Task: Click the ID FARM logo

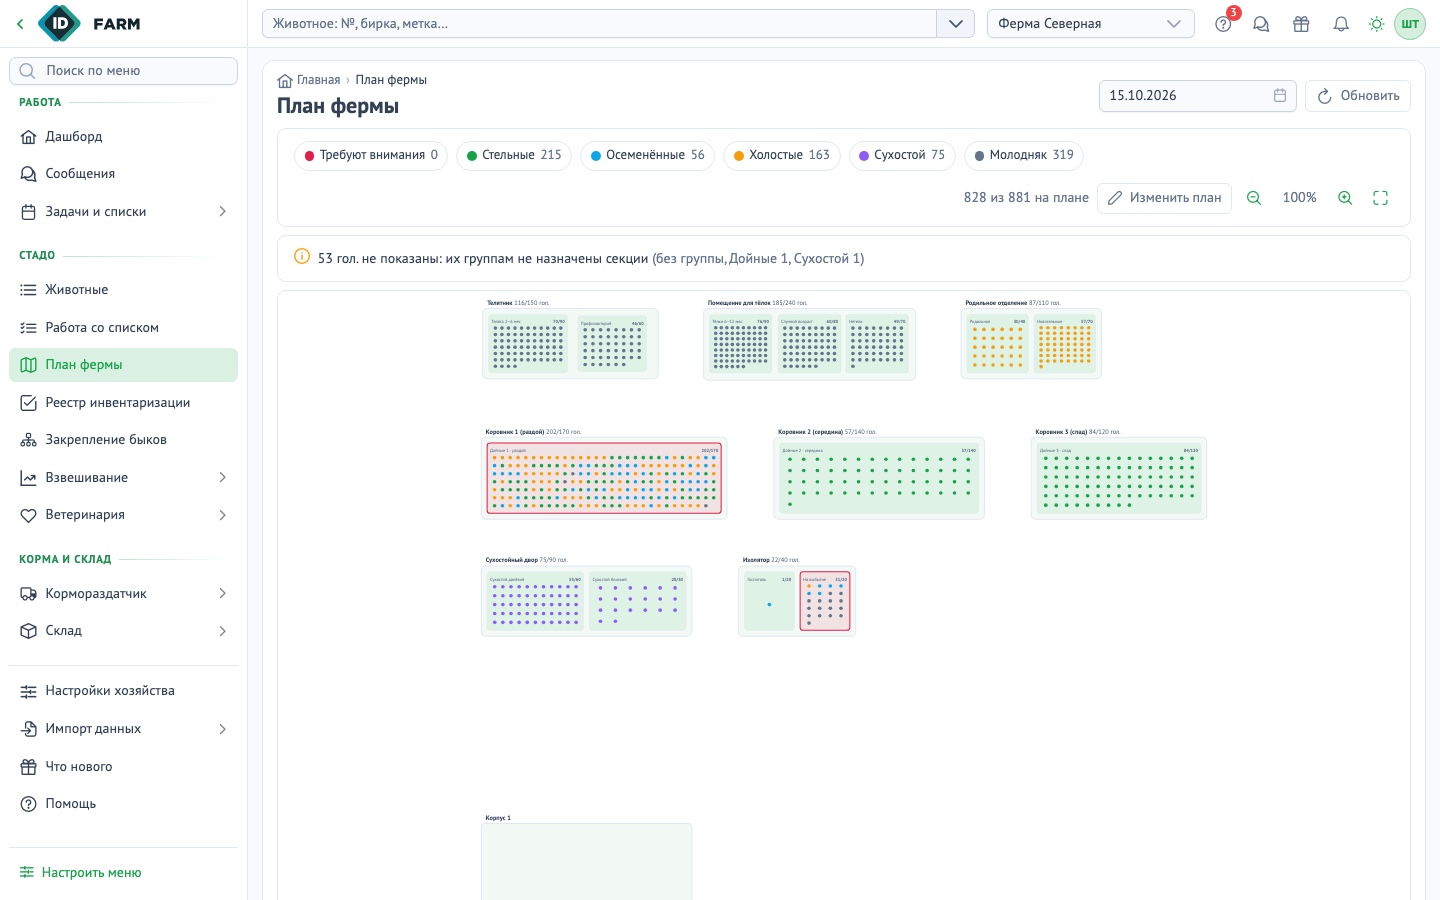Action: click(89, 24)
